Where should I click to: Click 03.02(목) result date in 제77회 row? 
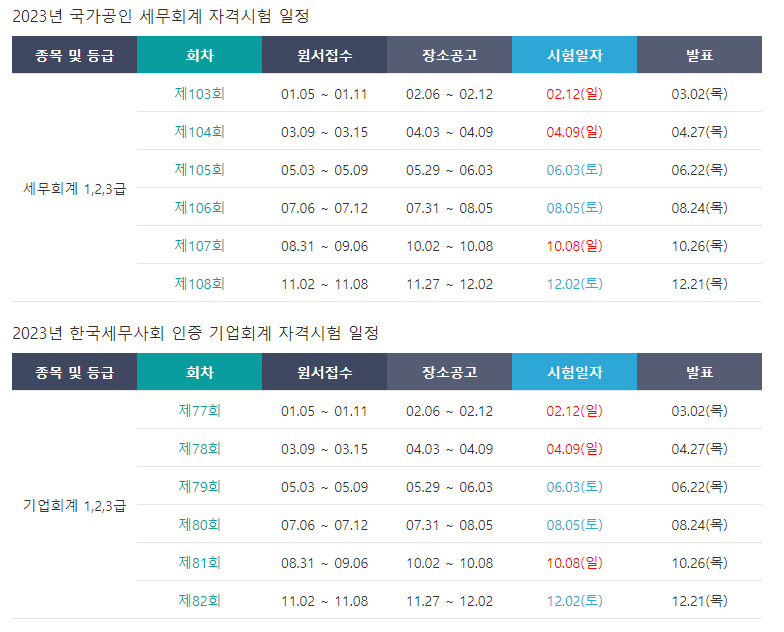pos(700,410)
